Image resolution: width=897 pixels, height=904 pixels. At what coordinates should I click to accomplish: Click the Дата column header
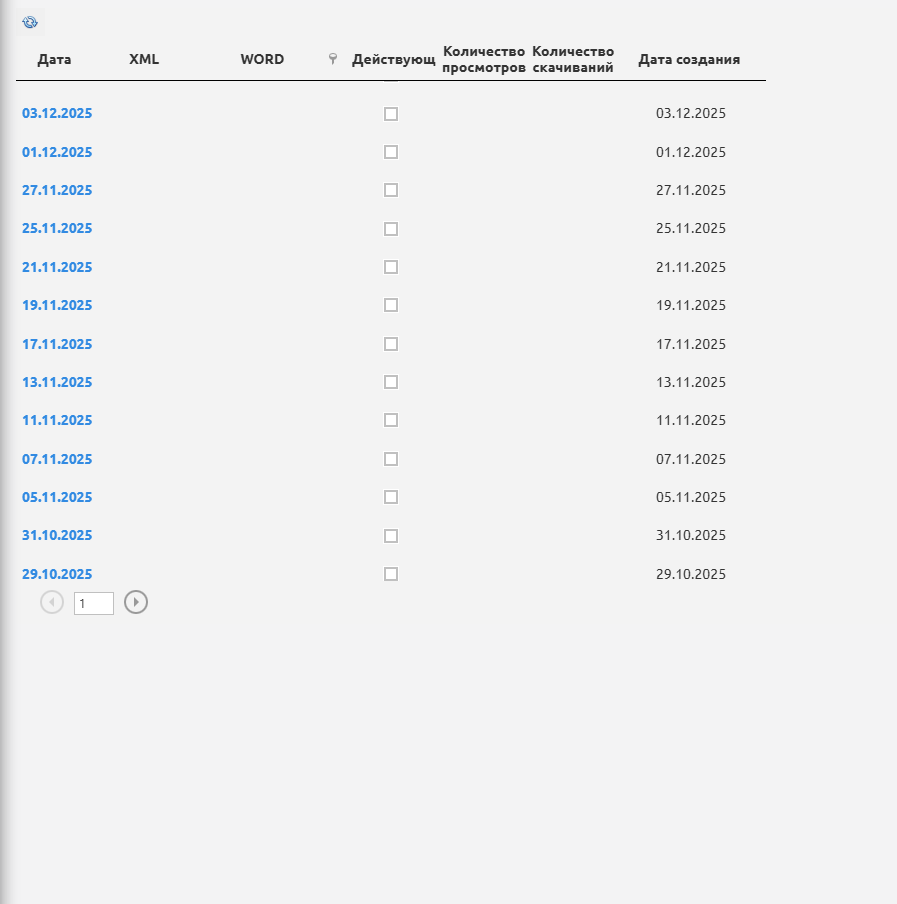click(54, 59)
